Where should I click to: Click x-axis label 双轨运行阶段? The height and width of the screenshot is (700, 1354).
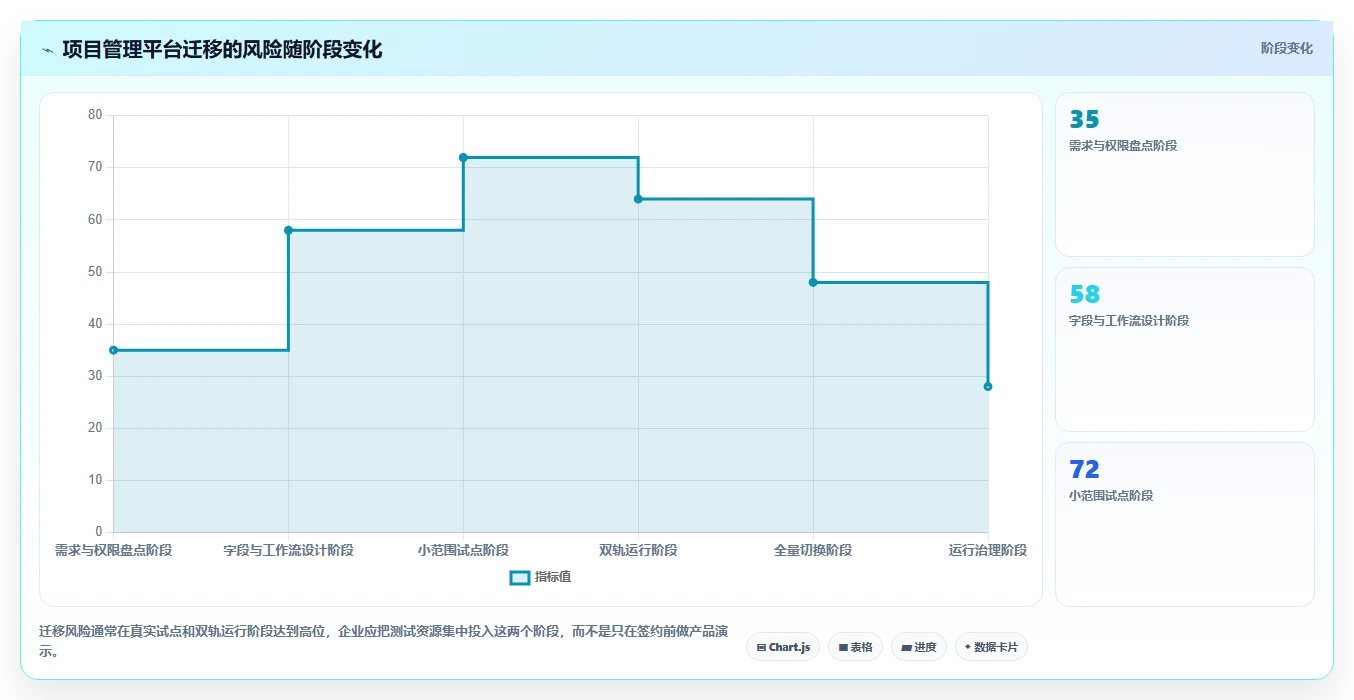tap(638, 550)
